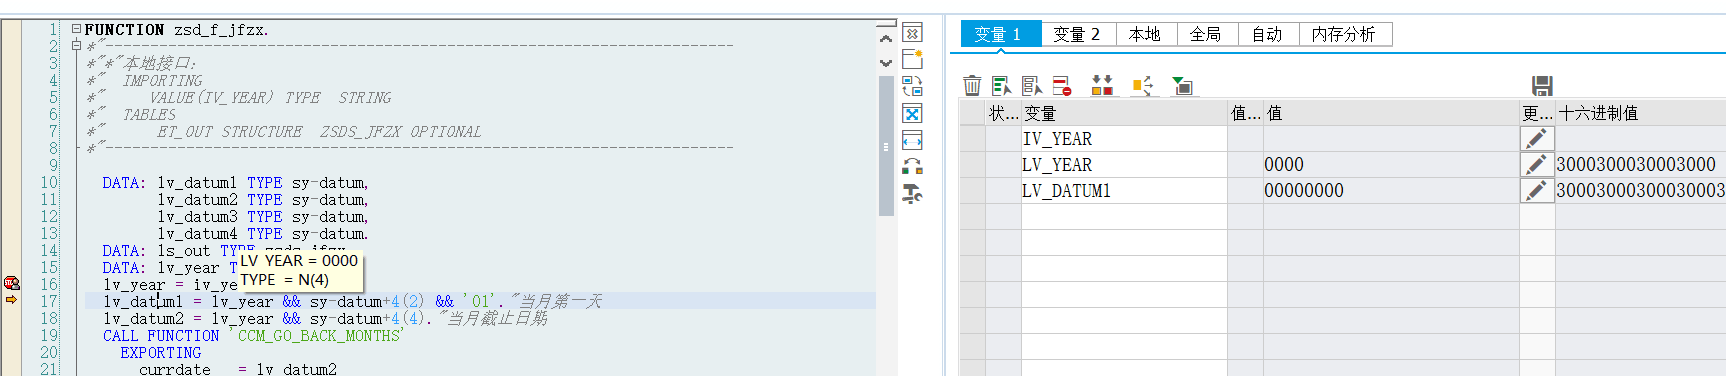
Task: Select the LV_YEAR variable cell
Action: click(x=1125, y=164)
